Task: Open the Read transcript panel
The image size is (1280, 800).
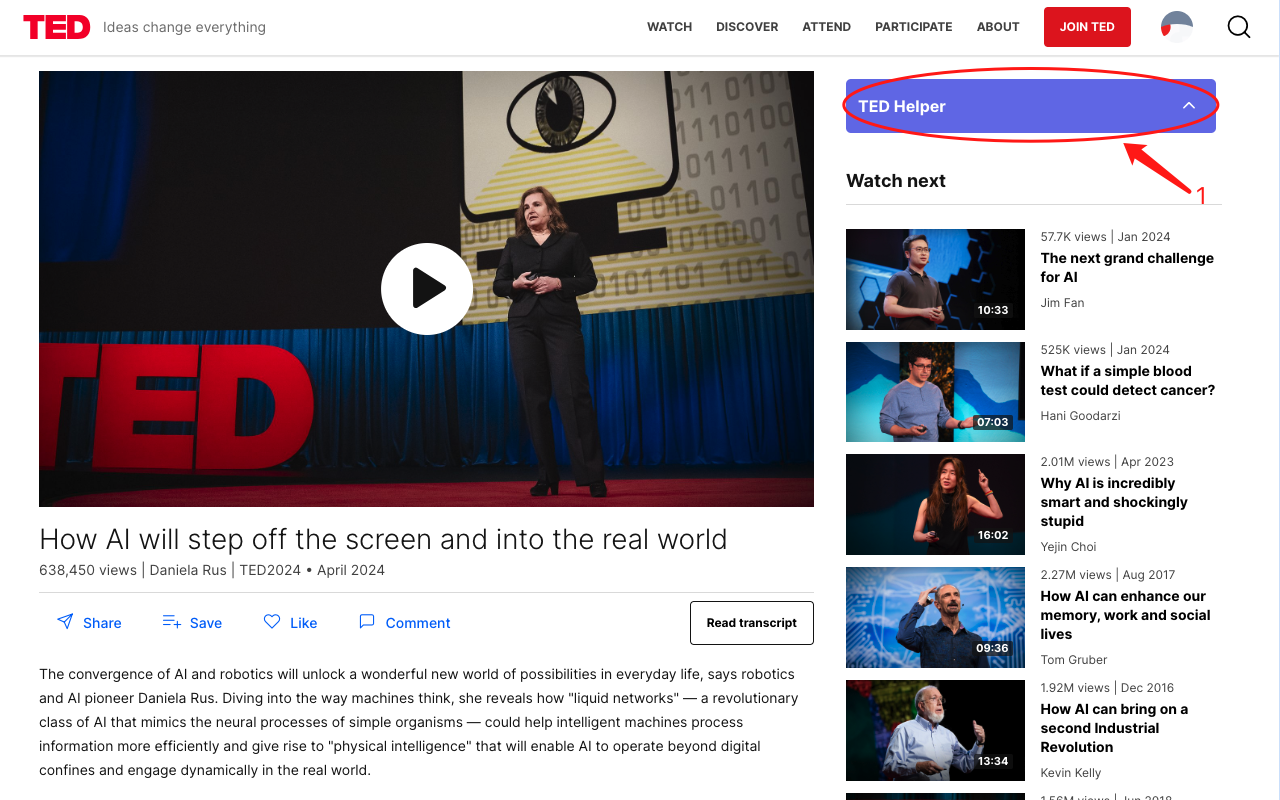Action: point(751,622)
